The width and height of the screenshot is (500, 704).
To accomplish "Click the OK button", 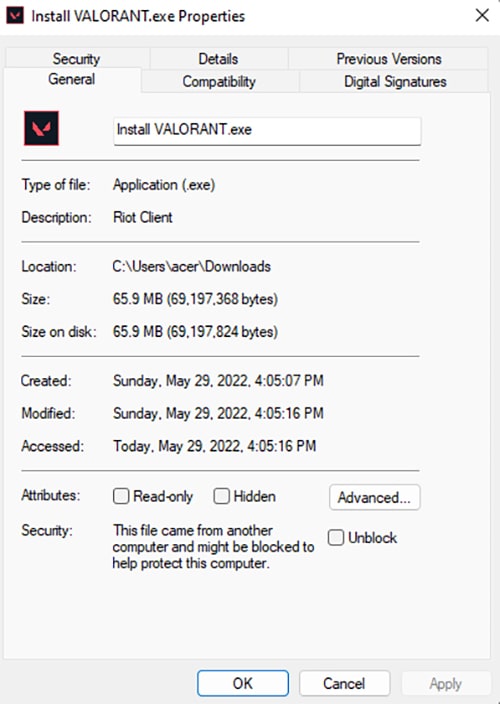I will (243, 683).
